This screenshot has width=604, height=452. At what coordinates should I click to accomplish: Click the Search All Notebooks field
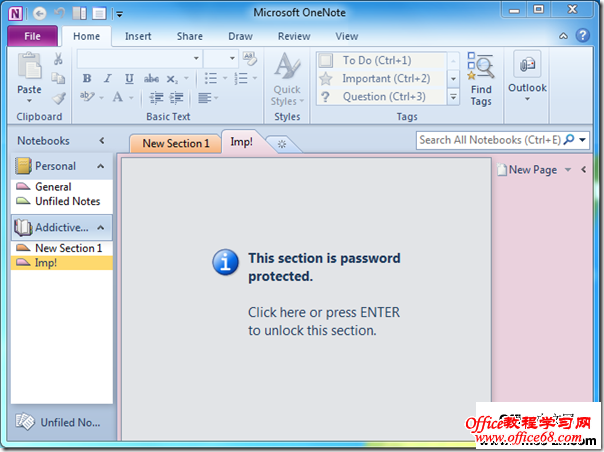point(489,140)
